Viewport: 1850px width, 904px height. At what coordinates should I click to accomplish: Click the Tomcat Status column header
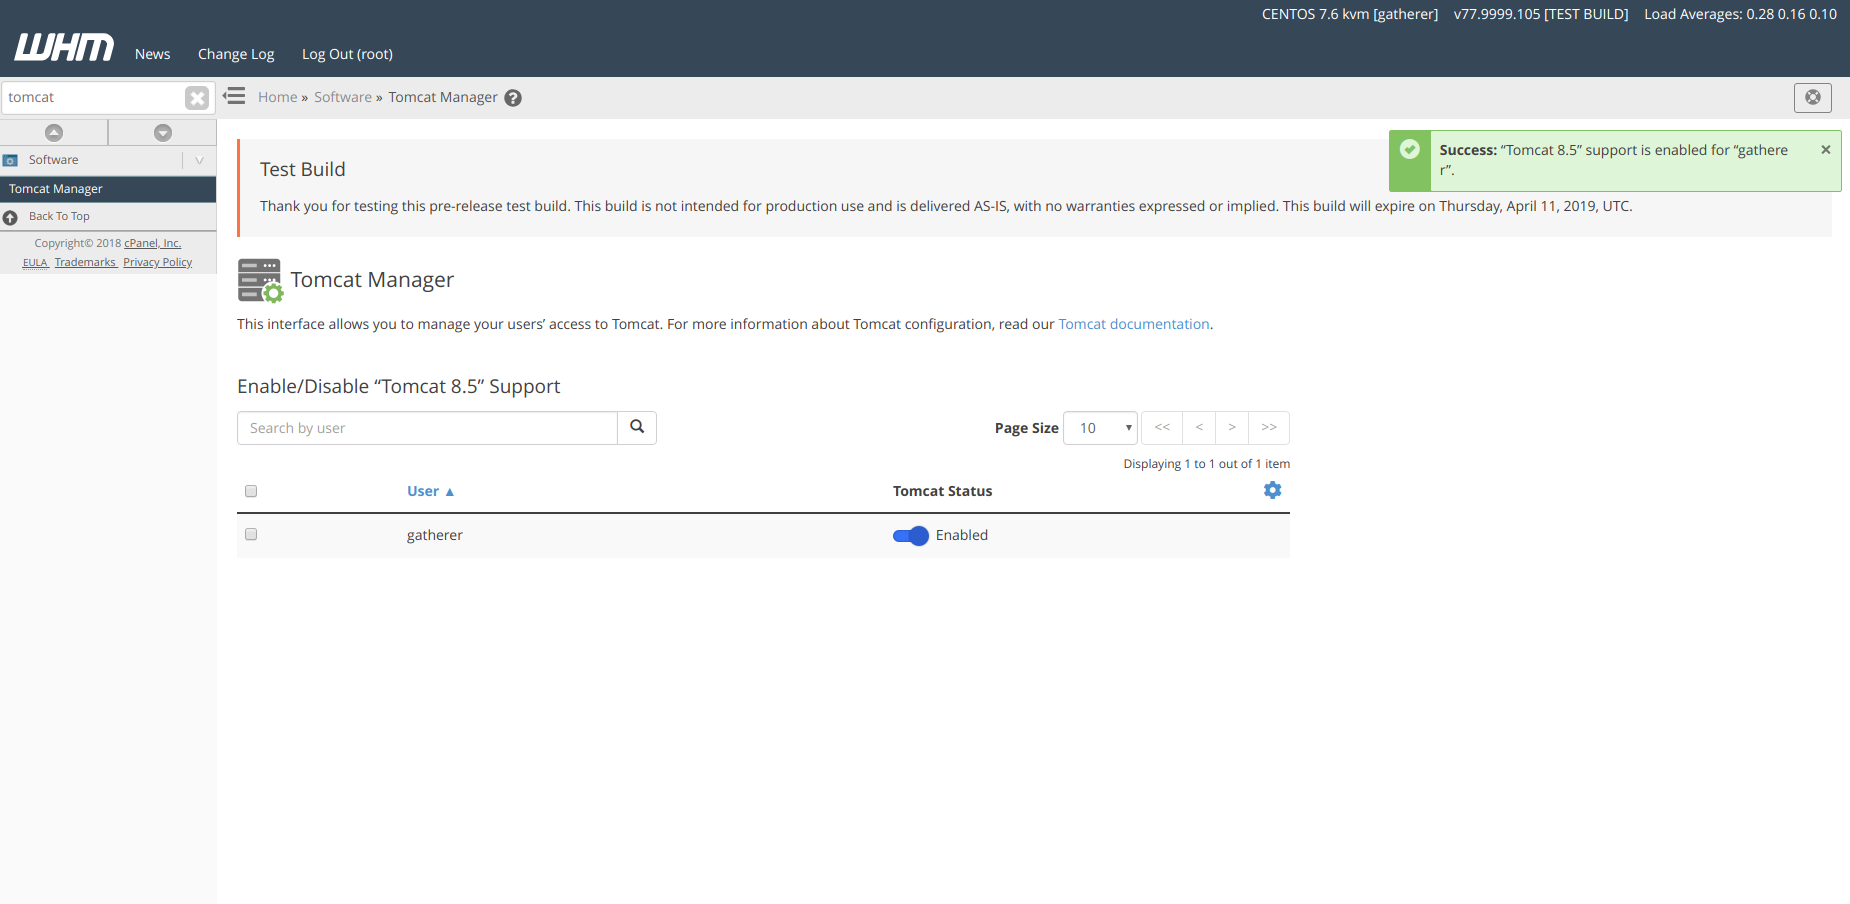(943, 491)
